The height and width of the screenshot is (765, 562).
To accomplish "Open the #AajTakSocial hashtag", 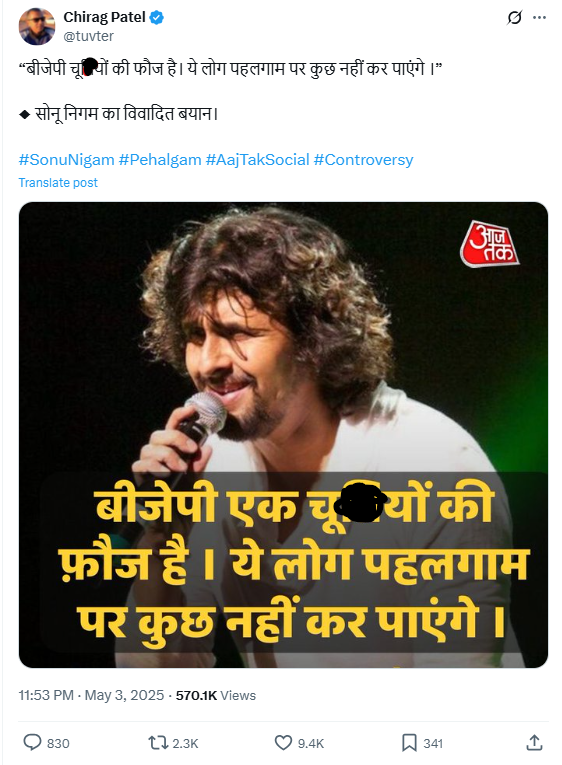I will tap(258, 160).
